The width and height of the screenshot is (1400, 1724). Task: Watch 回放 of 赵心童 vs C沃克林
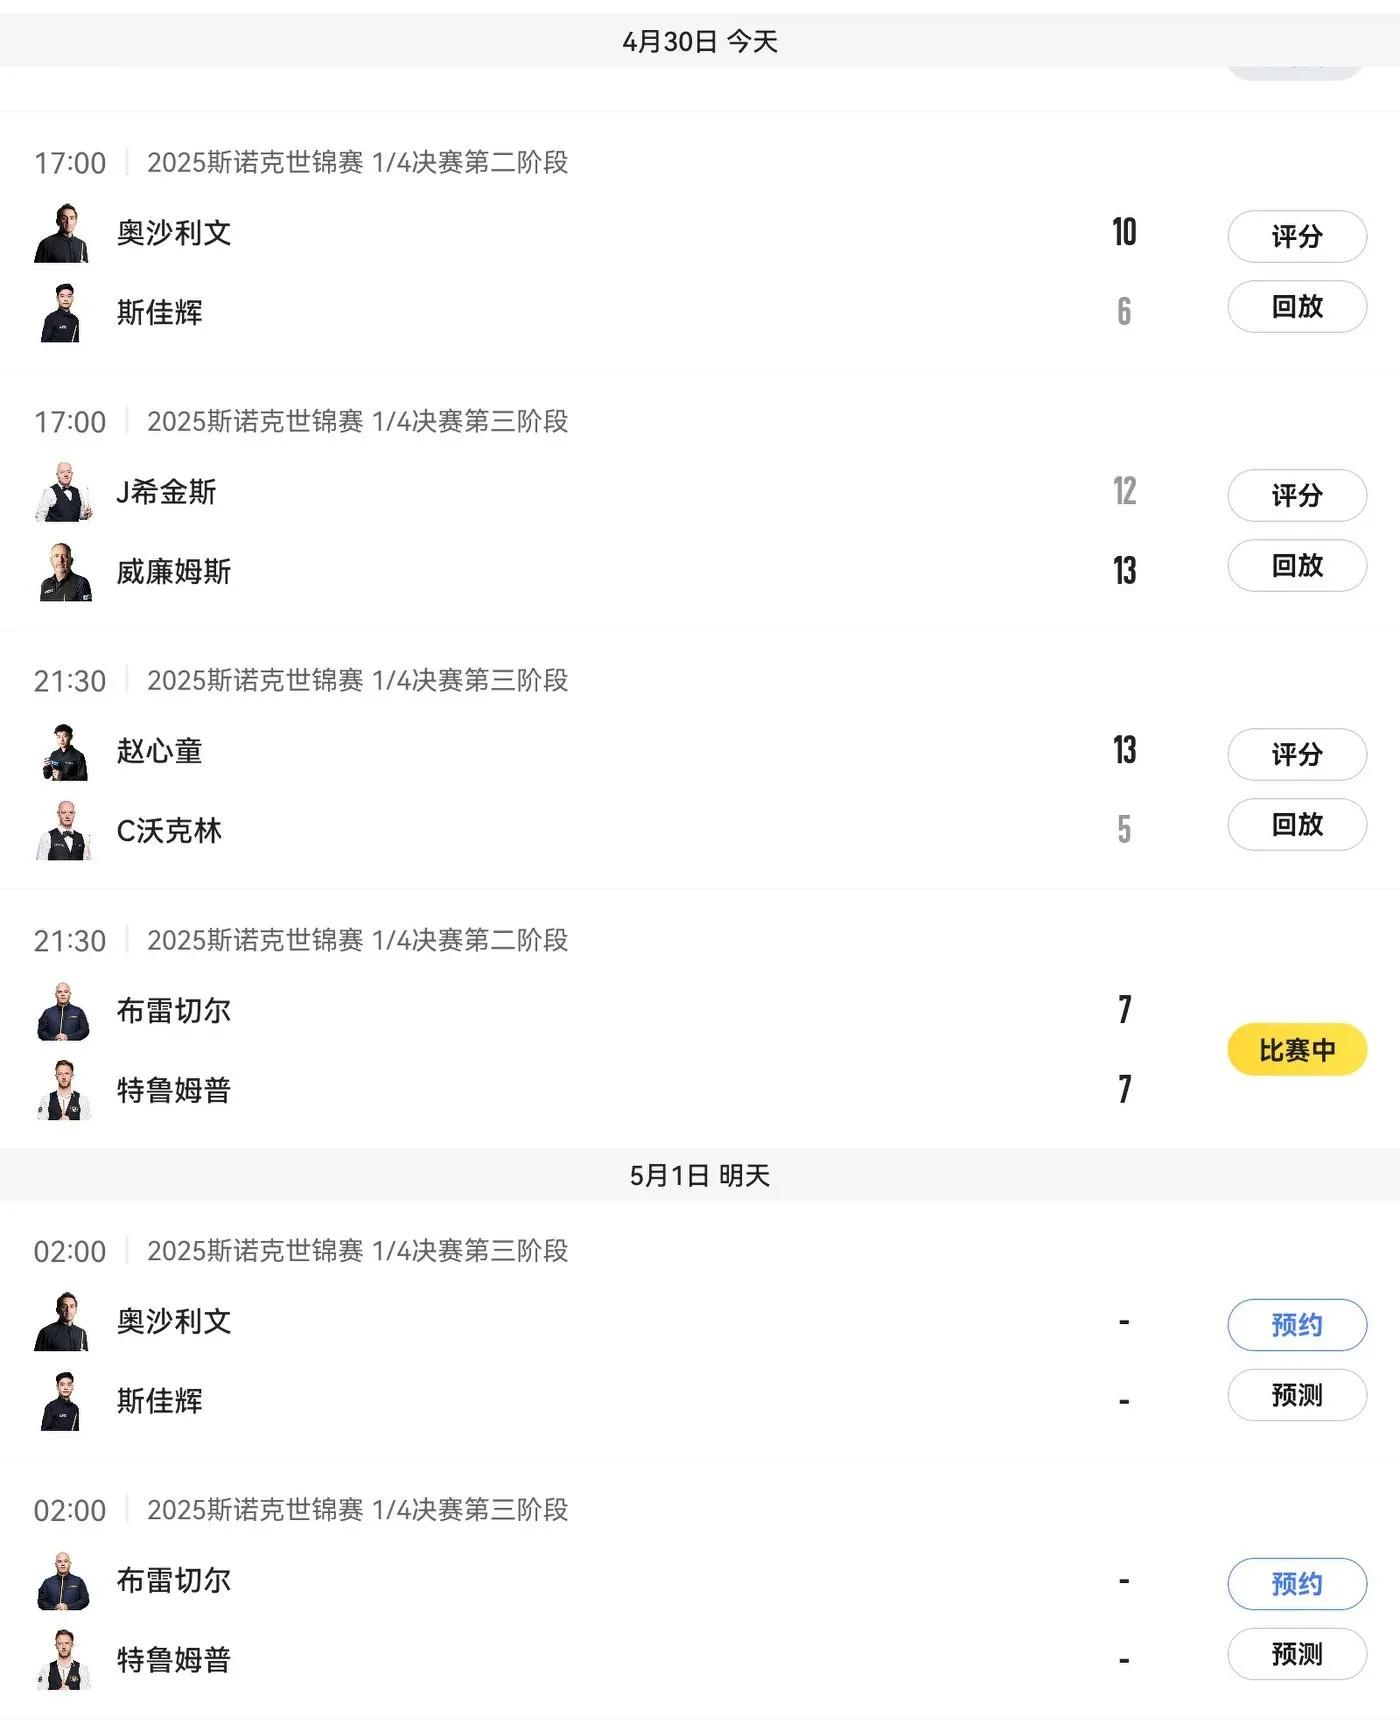click(1297, 825)
